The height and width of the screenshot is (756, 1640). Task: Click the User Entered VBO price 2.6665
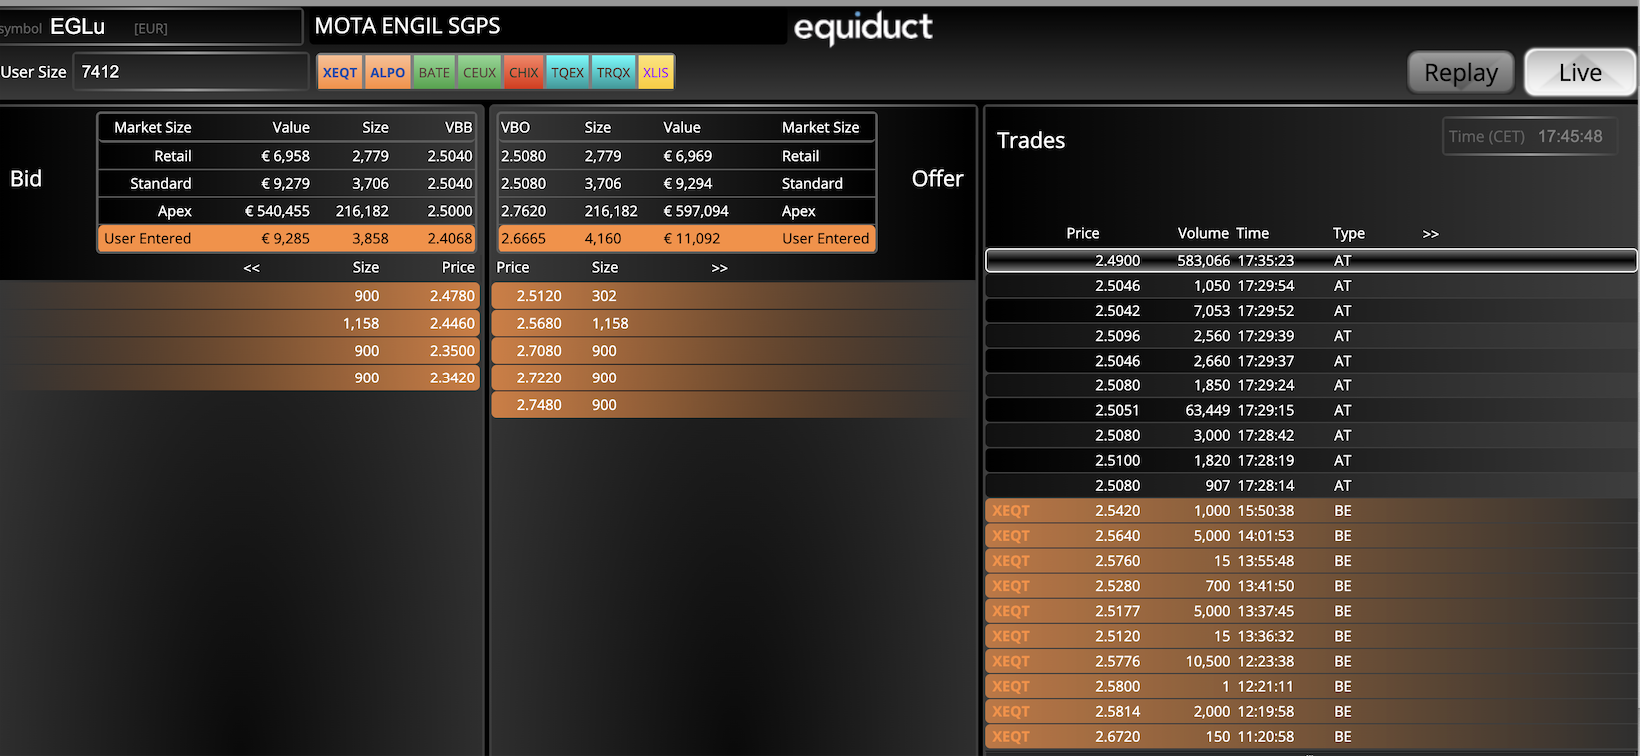(523, 238)
